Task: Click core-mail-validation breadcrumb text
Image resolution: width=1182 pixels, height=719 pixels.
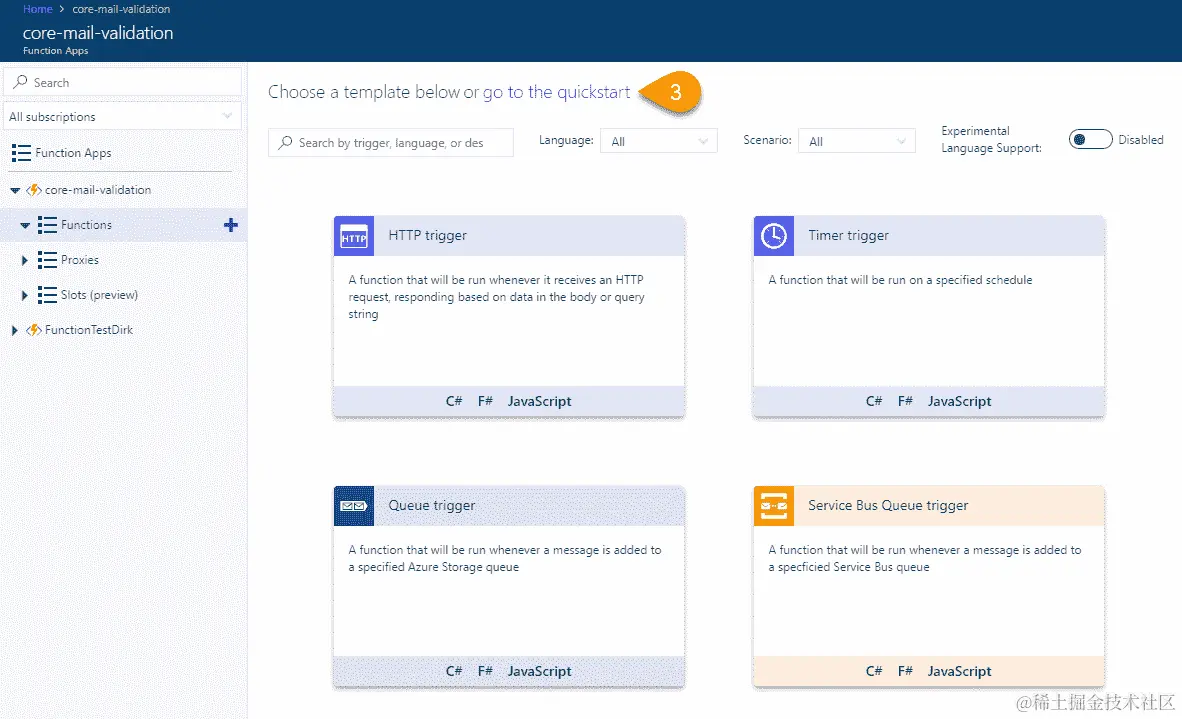Action: coord(121,9)
